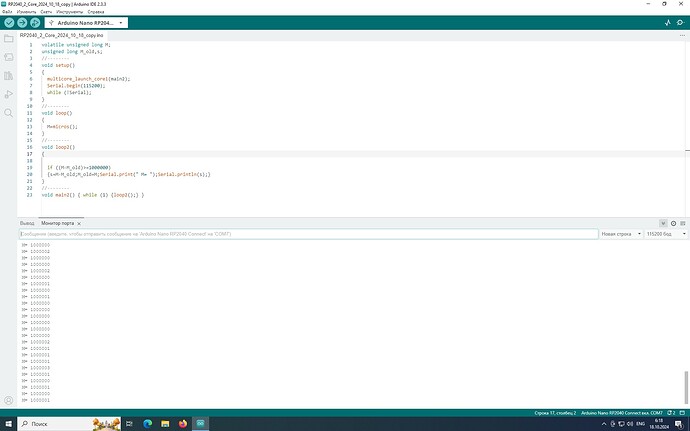Click code line 1 volatile unsigned long M

pyautogui.click(x=76, y=44)
